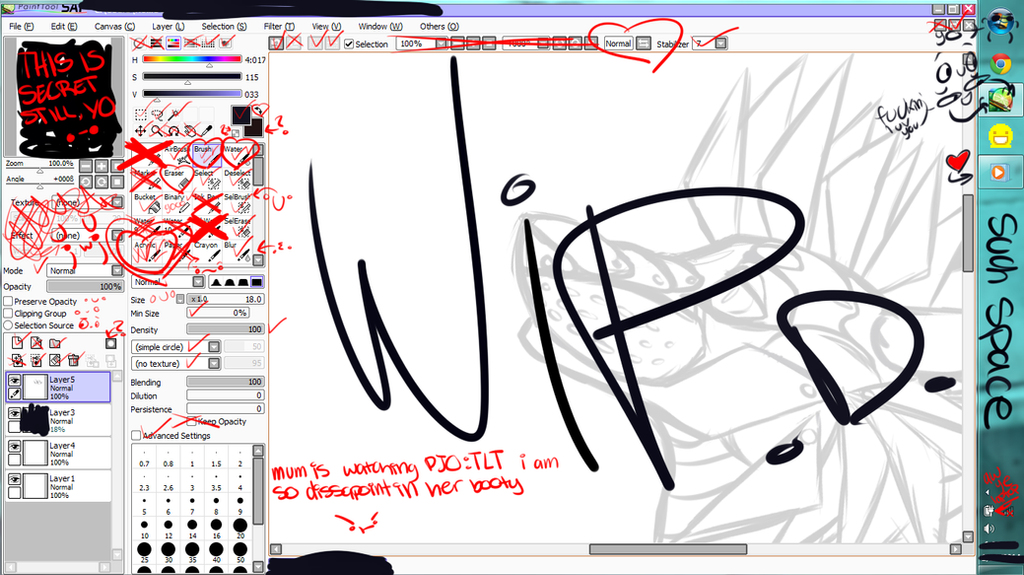The height and width of the screenshot is (575, 1024).
Task: Choose the Bucket fill tool
Action: tap(146, 203)
